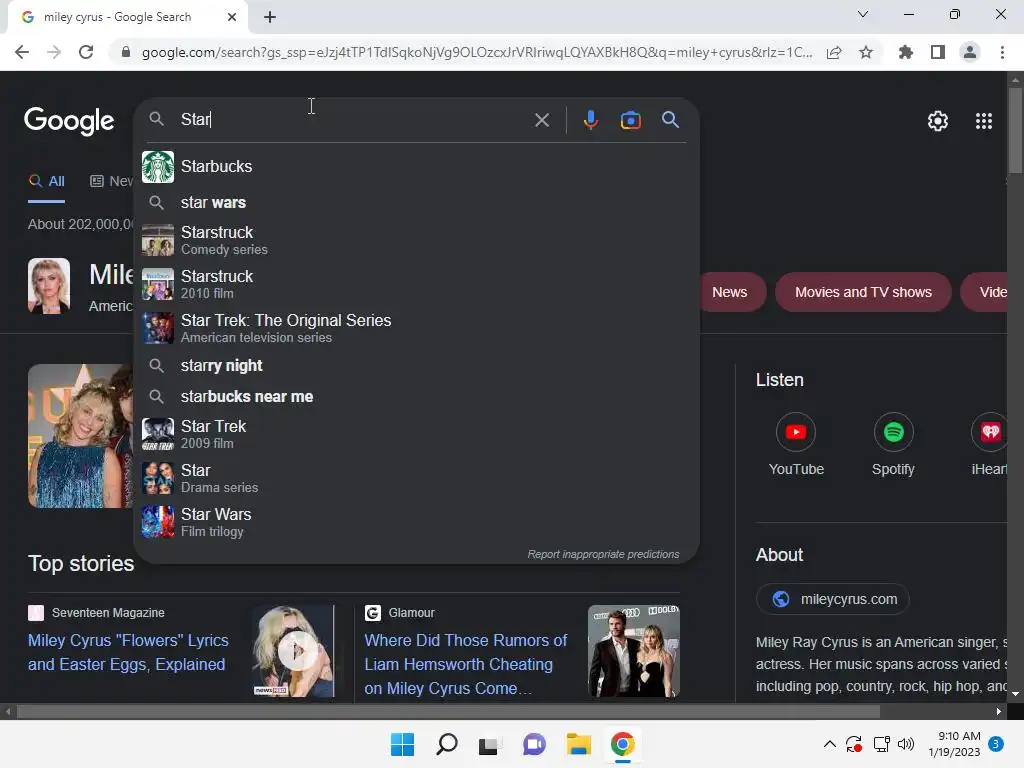Open Liam Hemsworth cheating rumors article
This screenshot has height=768, width=1024.
coord(466,664)
